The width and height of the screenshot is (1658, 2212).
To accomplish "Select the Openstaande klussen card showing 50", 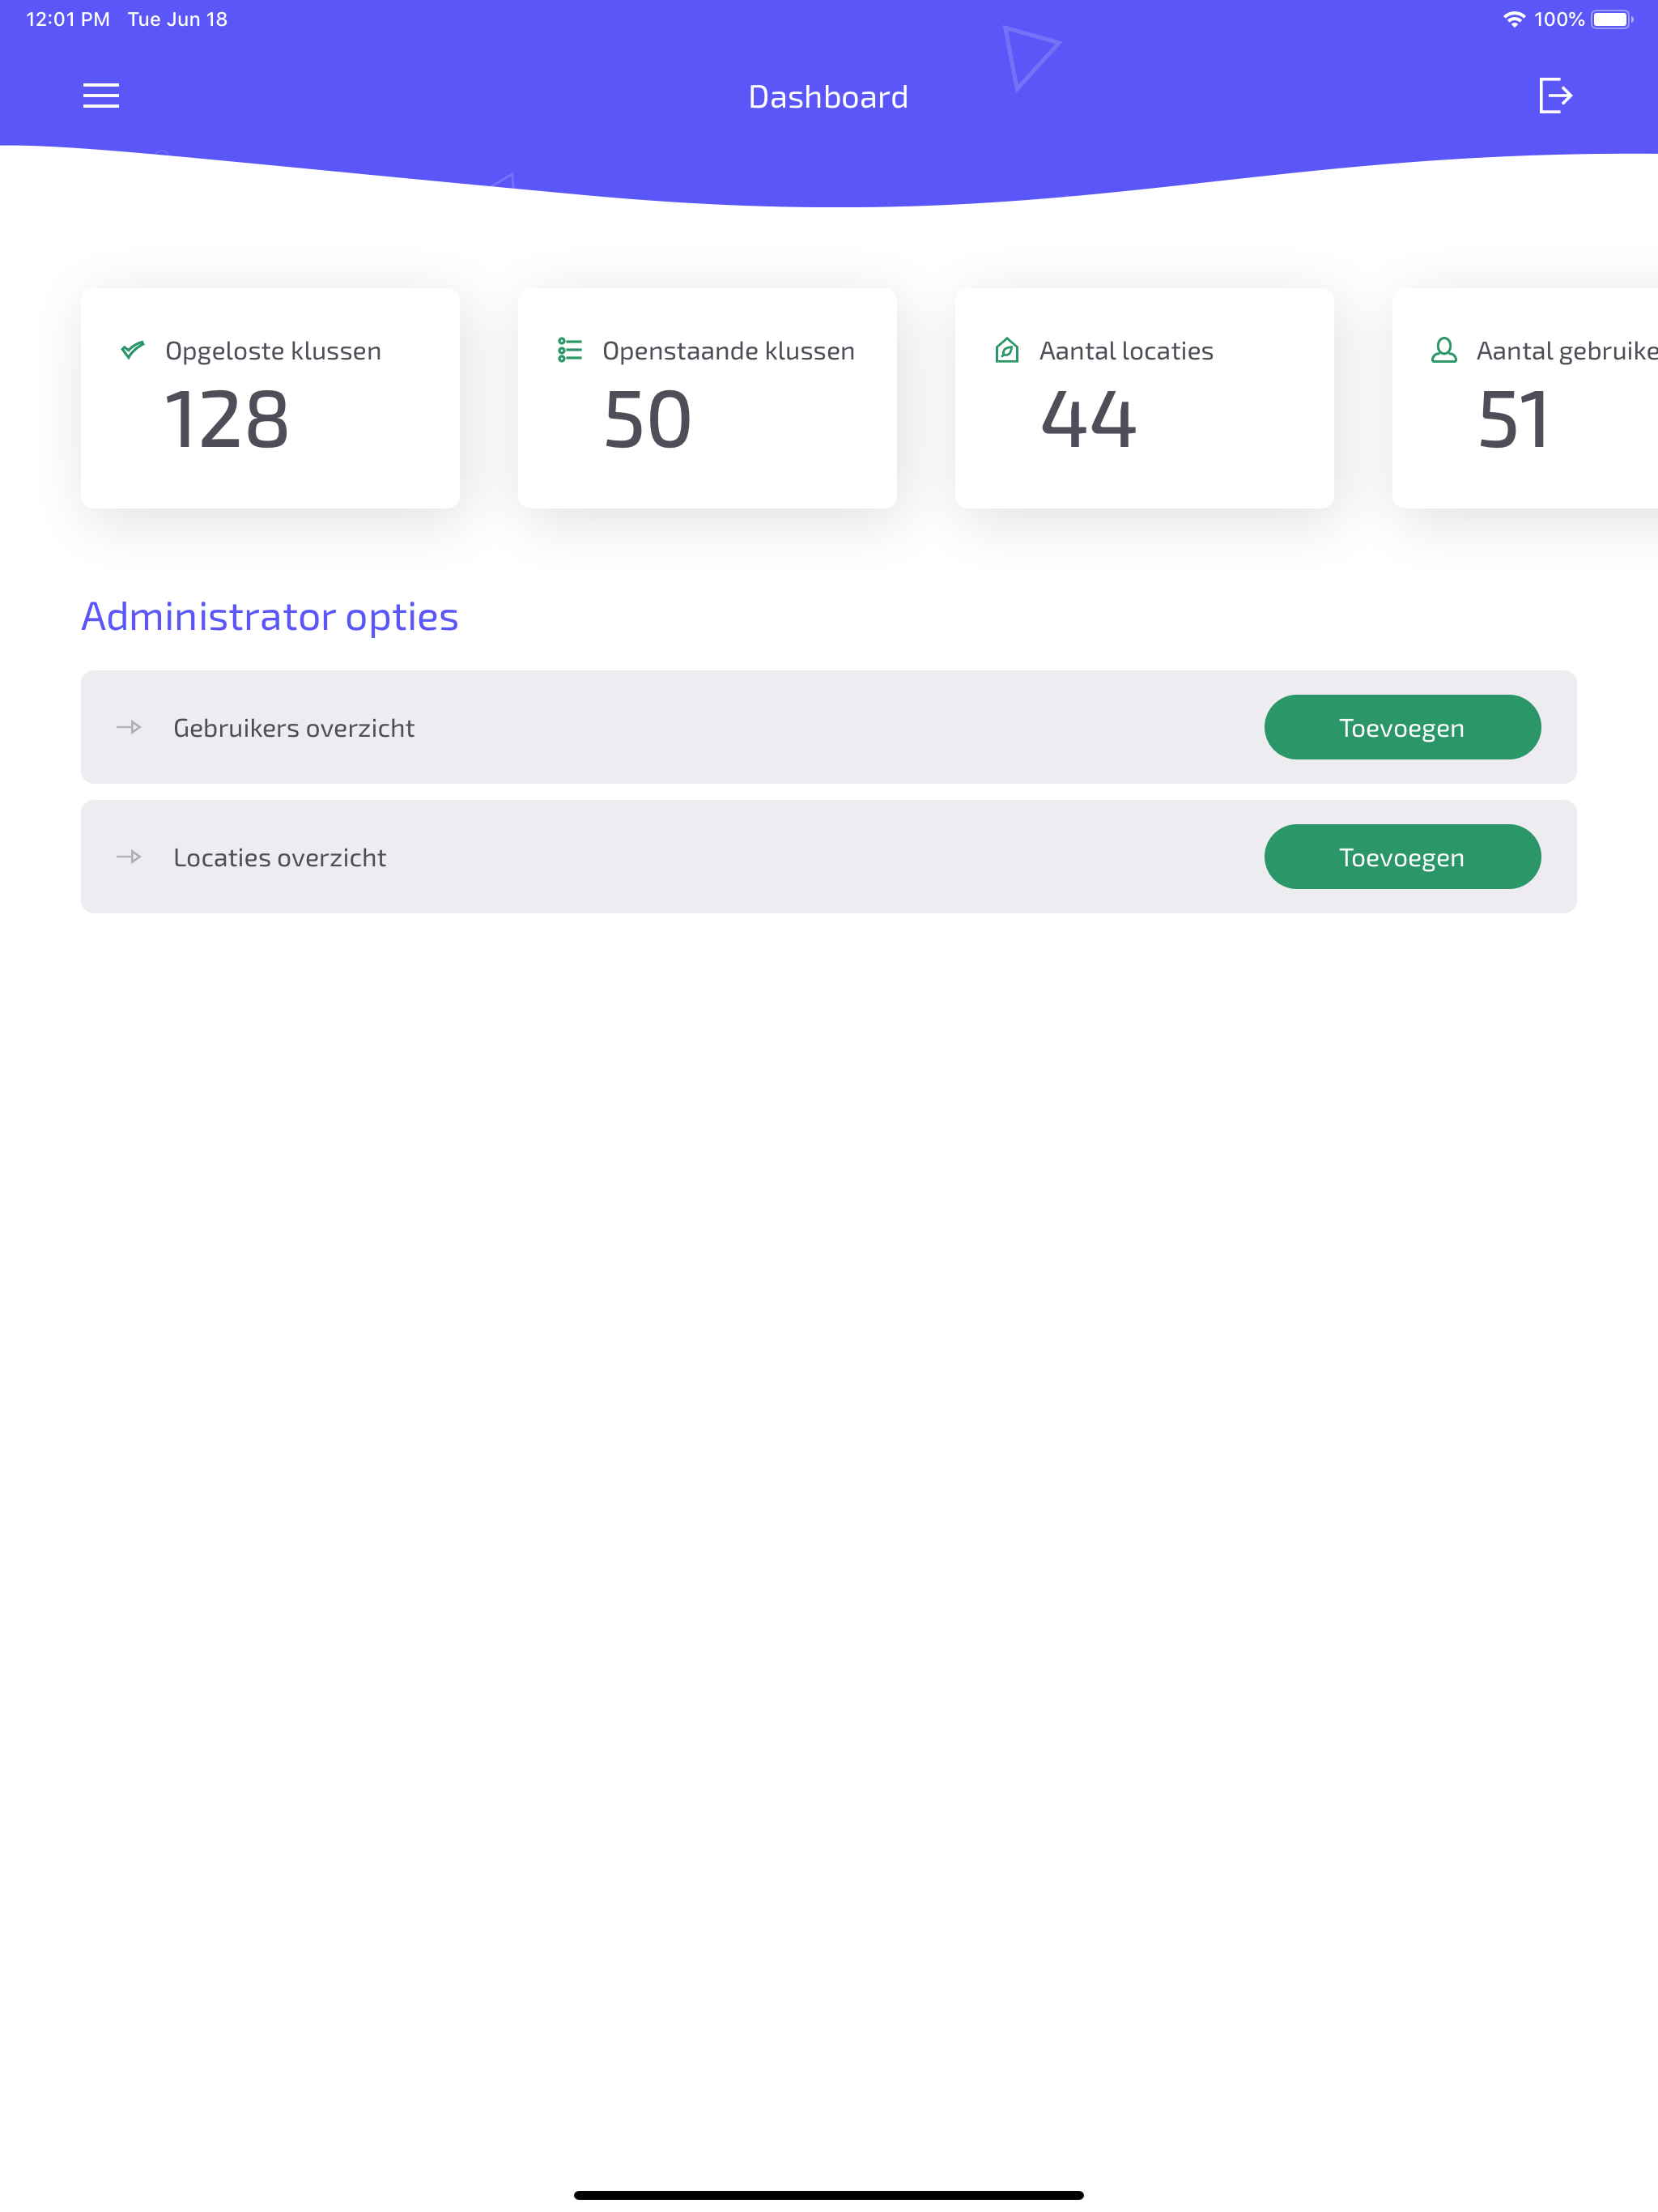I will pos(707,398).
